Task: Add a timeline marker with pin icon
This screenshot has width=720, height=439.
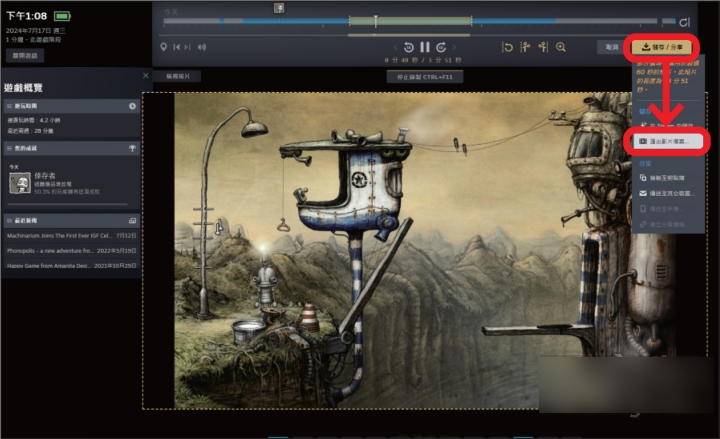Action: pos(163,47)
